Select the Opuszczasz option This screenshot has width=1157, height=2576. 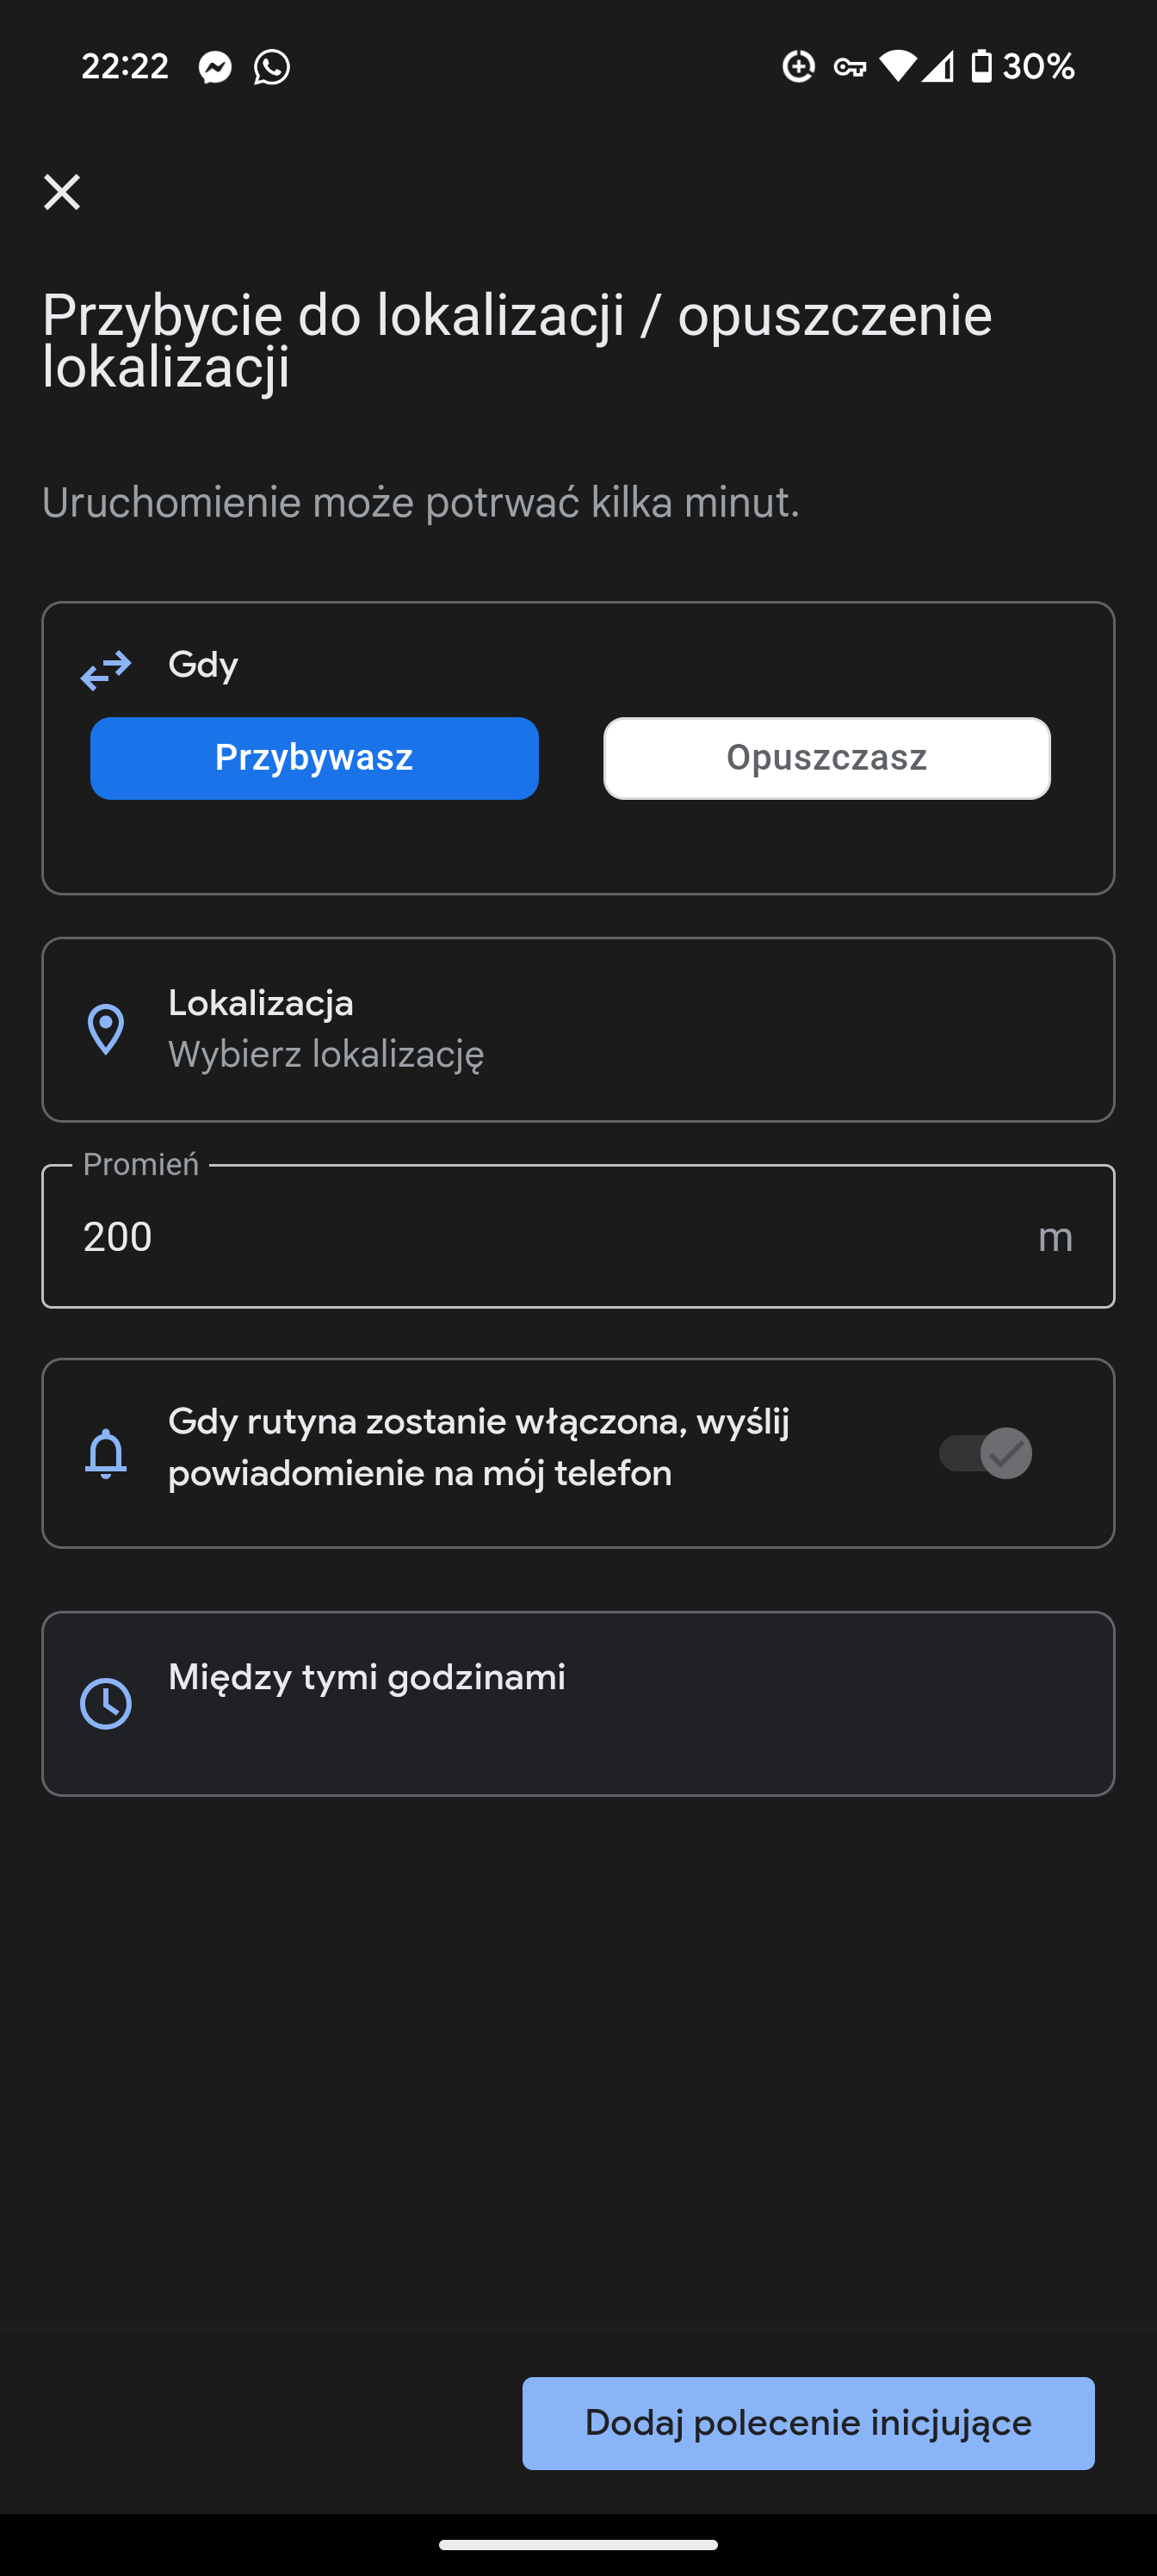tap(827, 758)
